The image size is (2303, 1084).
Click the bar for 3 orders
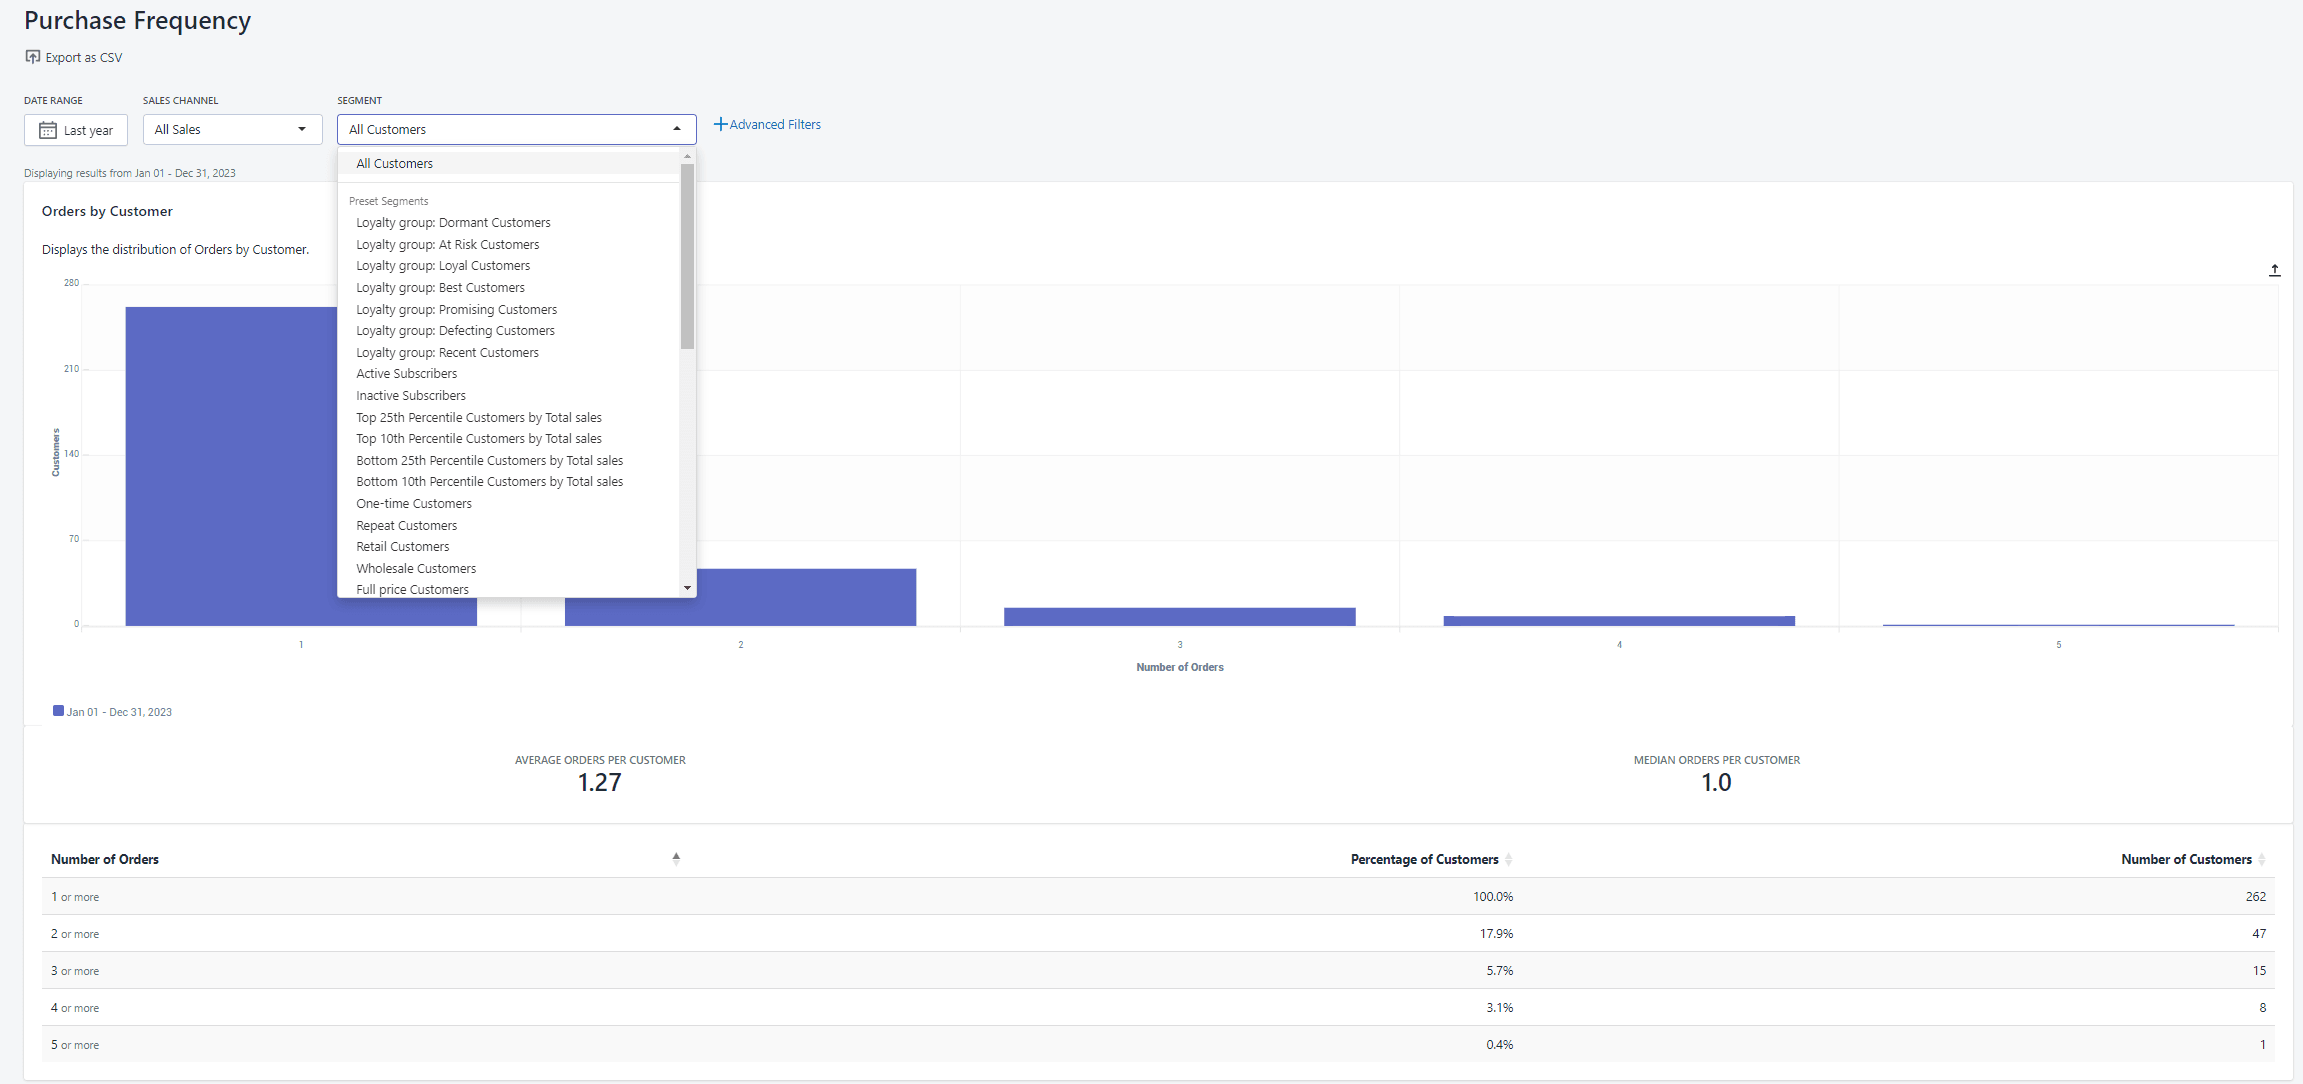[1180, 617]
